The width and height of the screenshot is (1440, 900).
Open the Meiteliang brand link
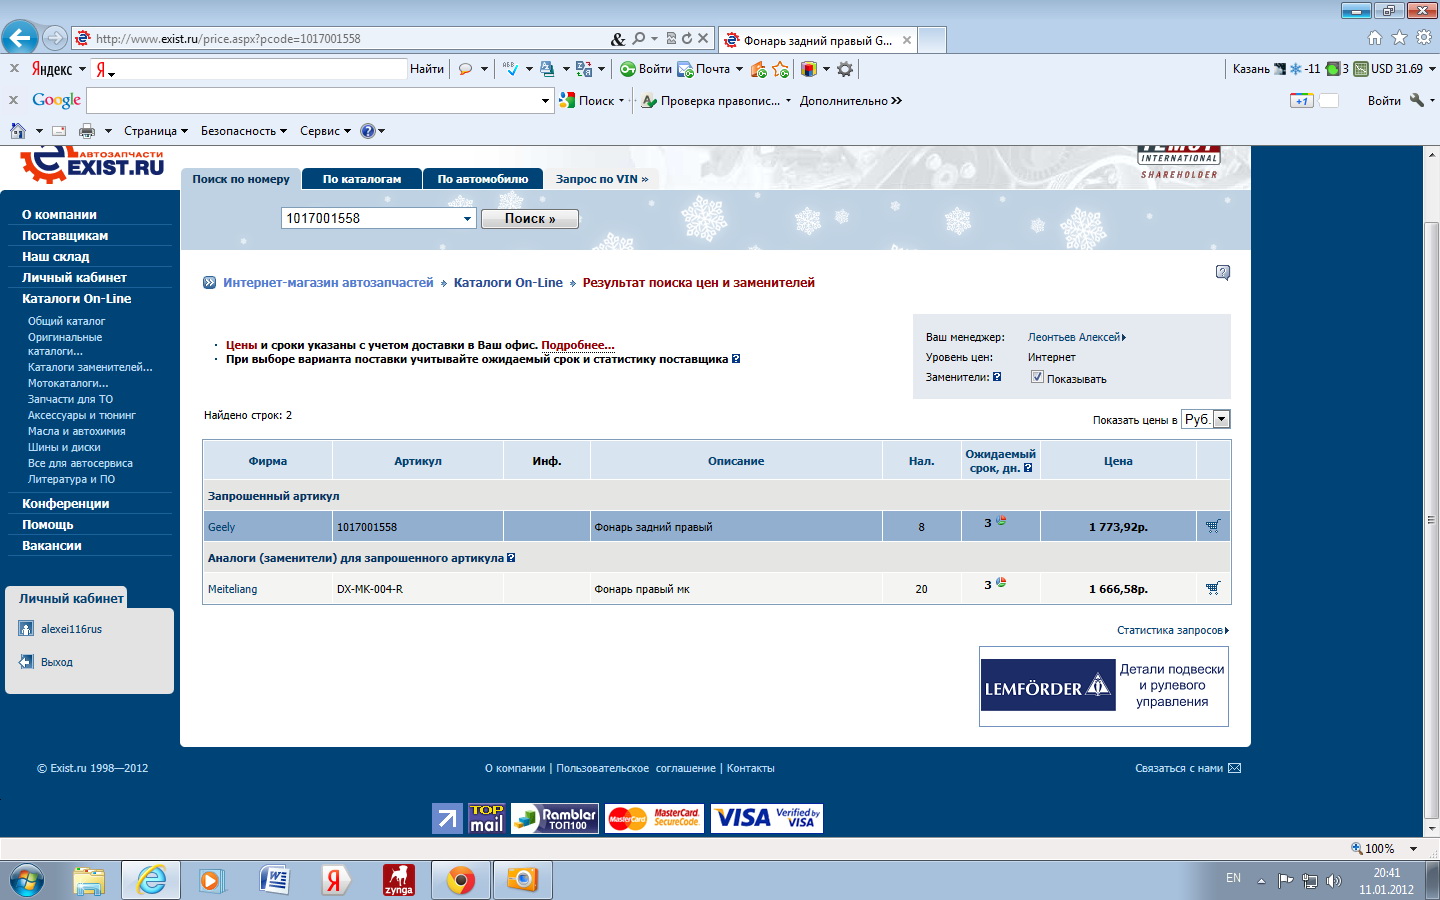coord(232,589)
